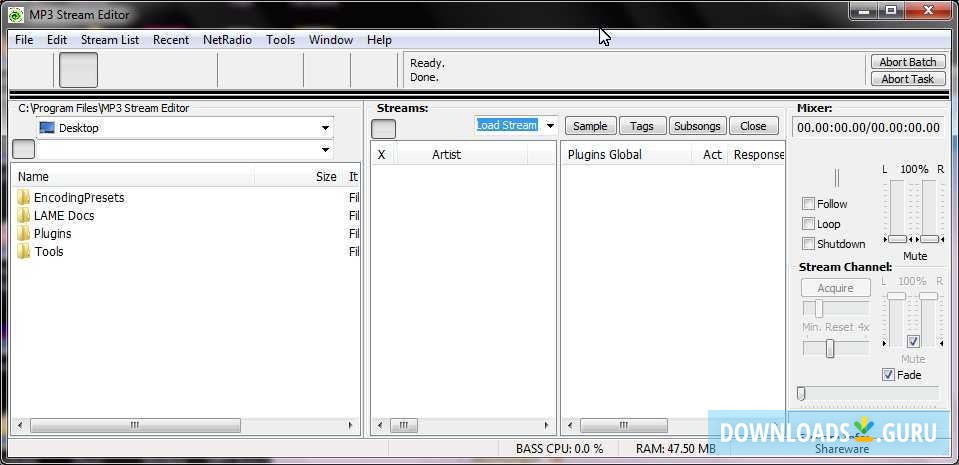Screen dimensions: 959x465
Task: Click the X column header in Streams
Action: [382, 155]
